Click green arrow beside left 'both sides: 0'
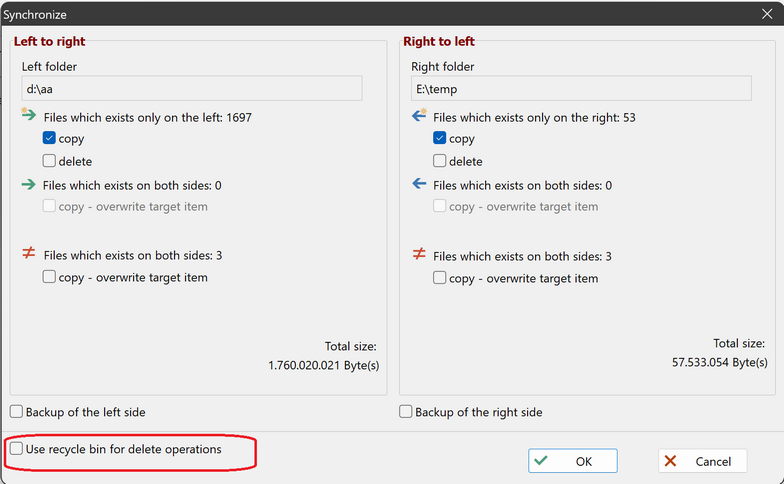The width and height of the screenshot is (784, 484). [29, 185]
